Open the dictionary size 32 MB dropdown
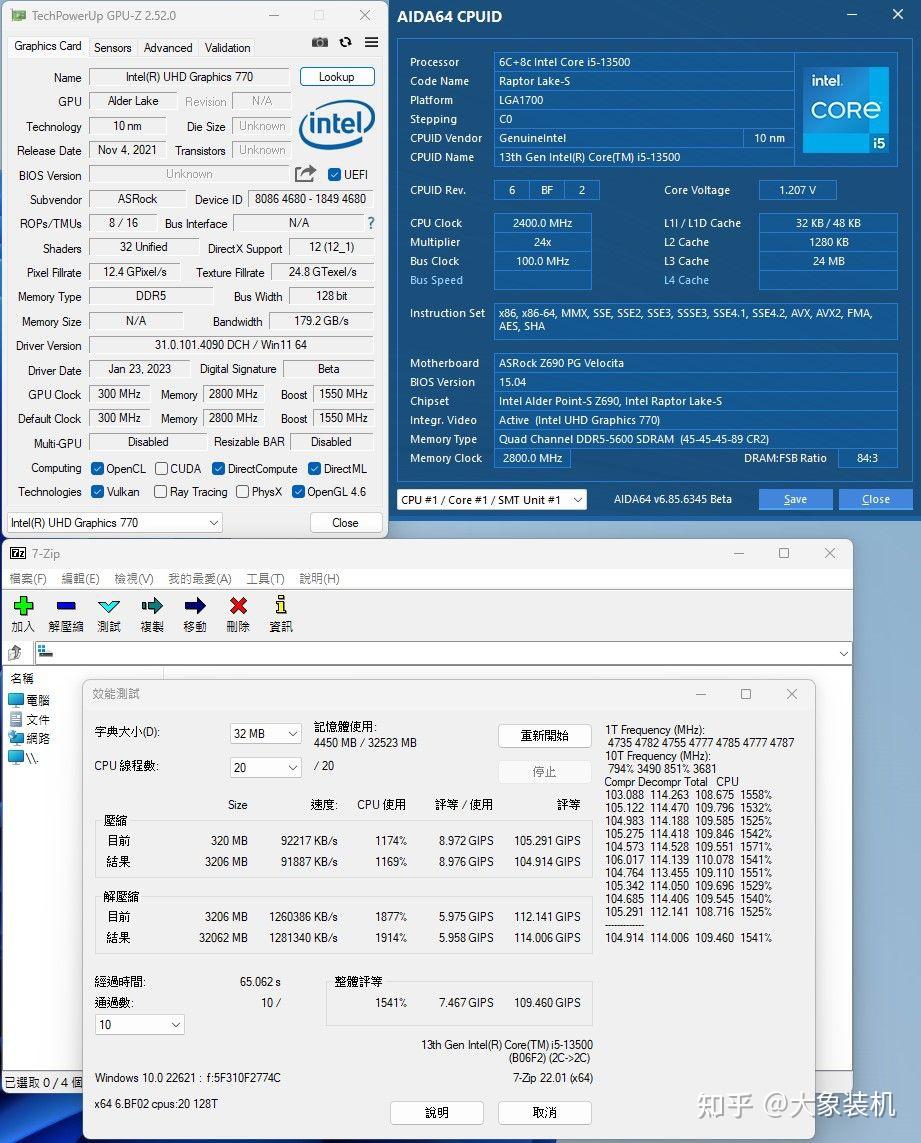Image resolution: width=921 pixels, height=1143 pixels. [x=265, y=733]
